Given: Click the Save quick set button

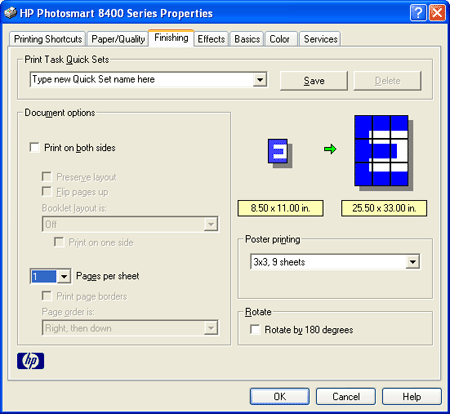Looking at the screenshot, I should pyautogui.click(x=314, y=81).
